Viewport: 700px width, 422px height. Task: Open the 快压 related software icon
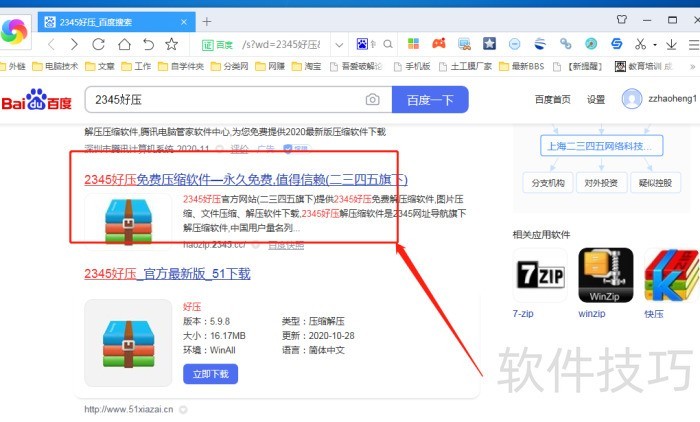pos(671,275)
